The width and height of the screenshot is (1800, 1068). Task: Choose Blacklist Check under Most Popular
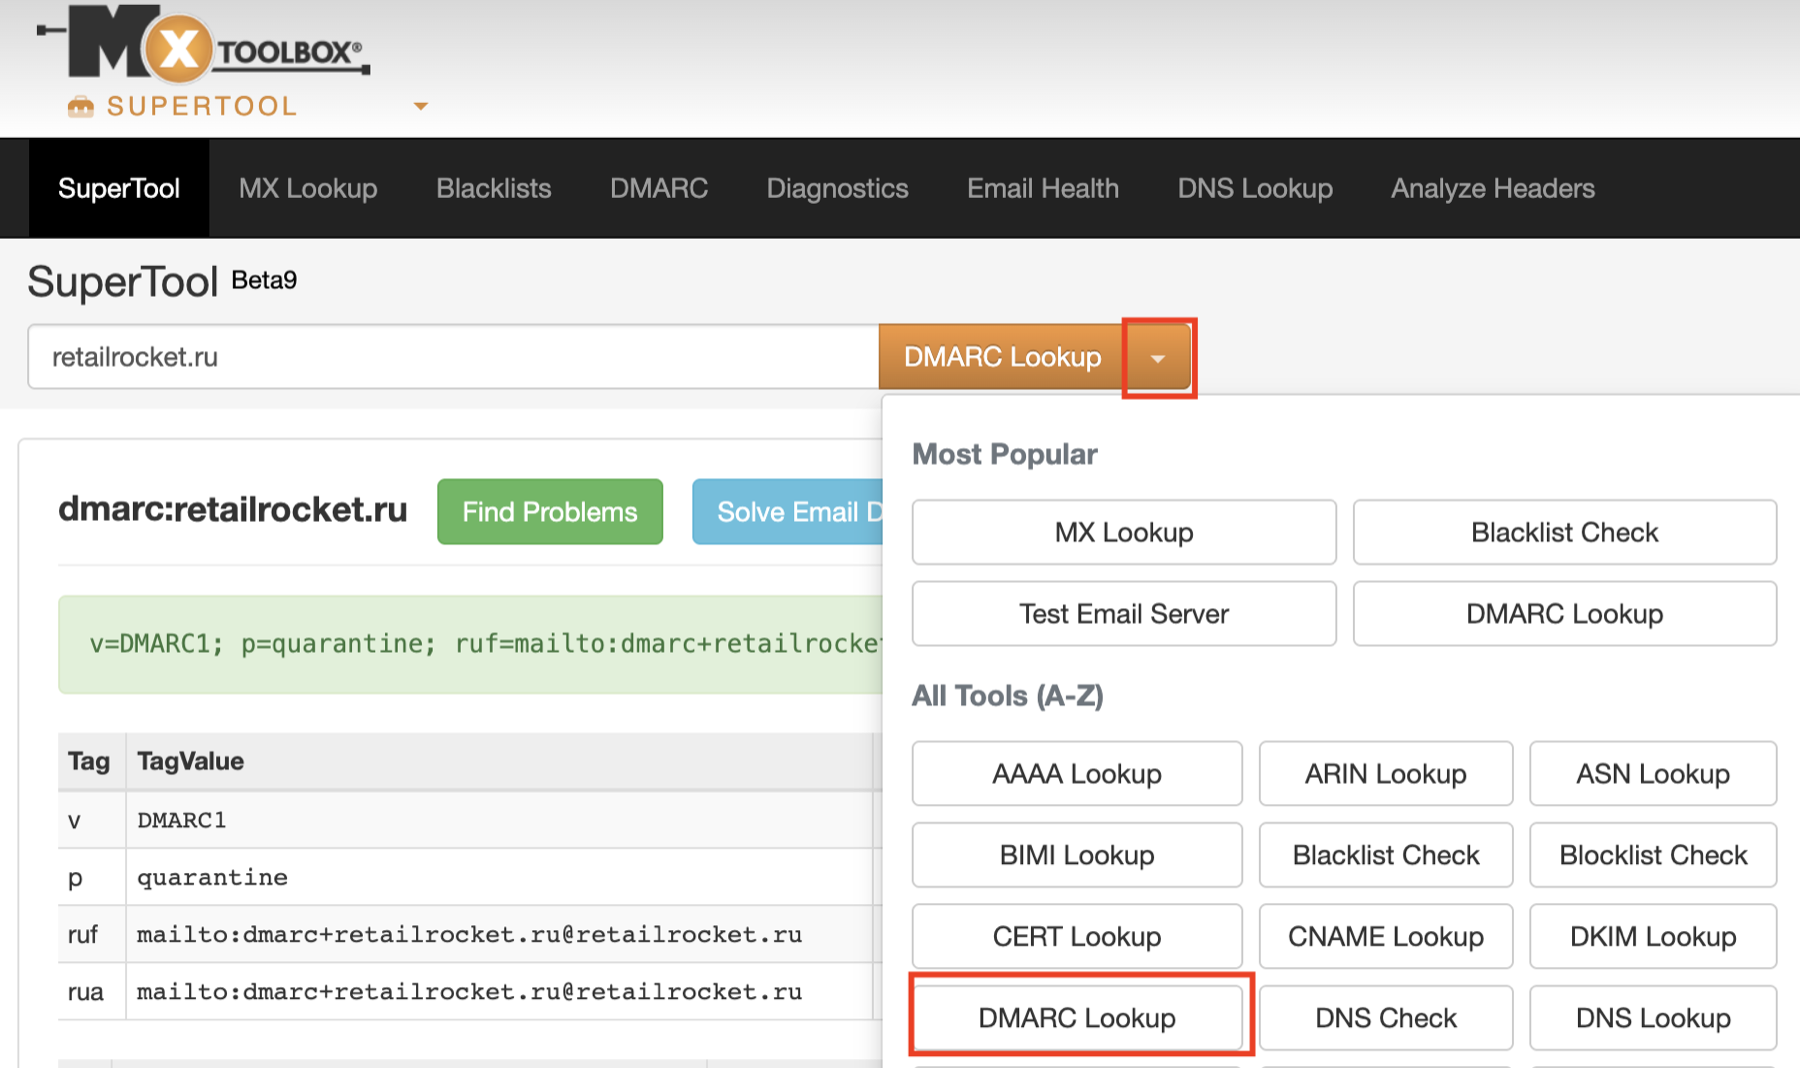pyautogui.click(x=1565, y=532)
